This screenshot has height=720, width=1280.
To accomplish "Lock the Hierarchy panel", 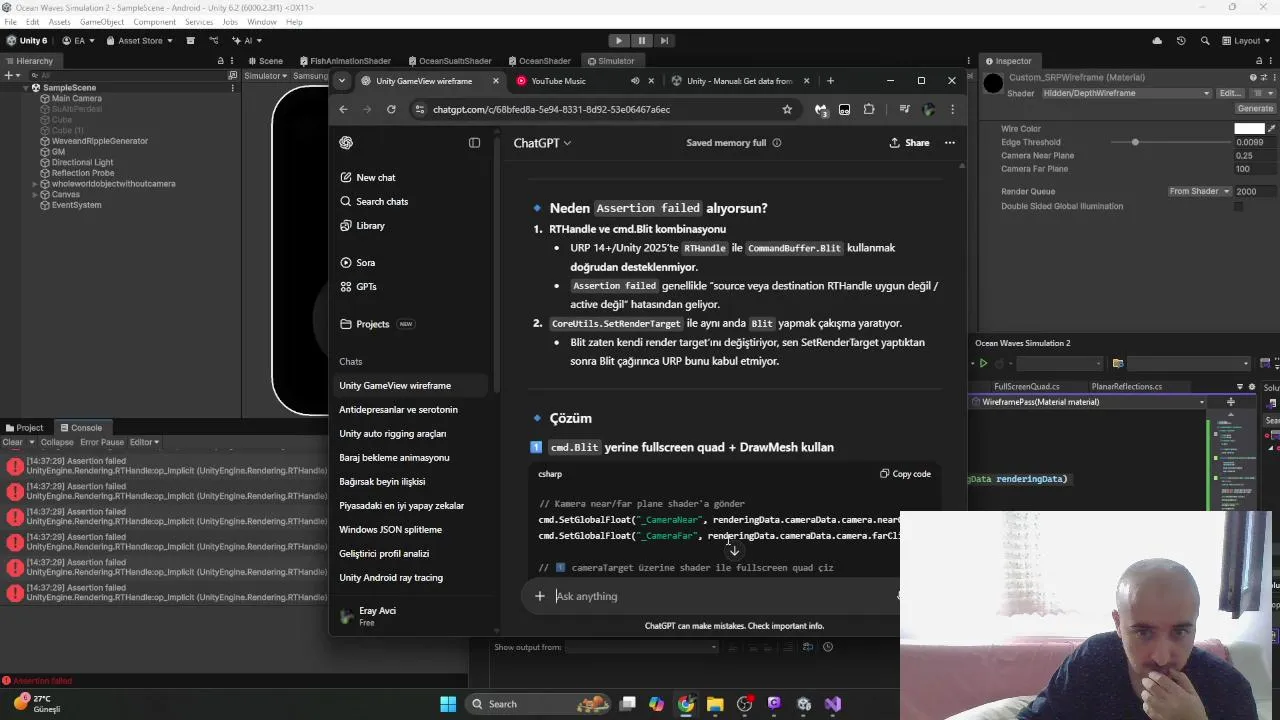I will [220, 61].
